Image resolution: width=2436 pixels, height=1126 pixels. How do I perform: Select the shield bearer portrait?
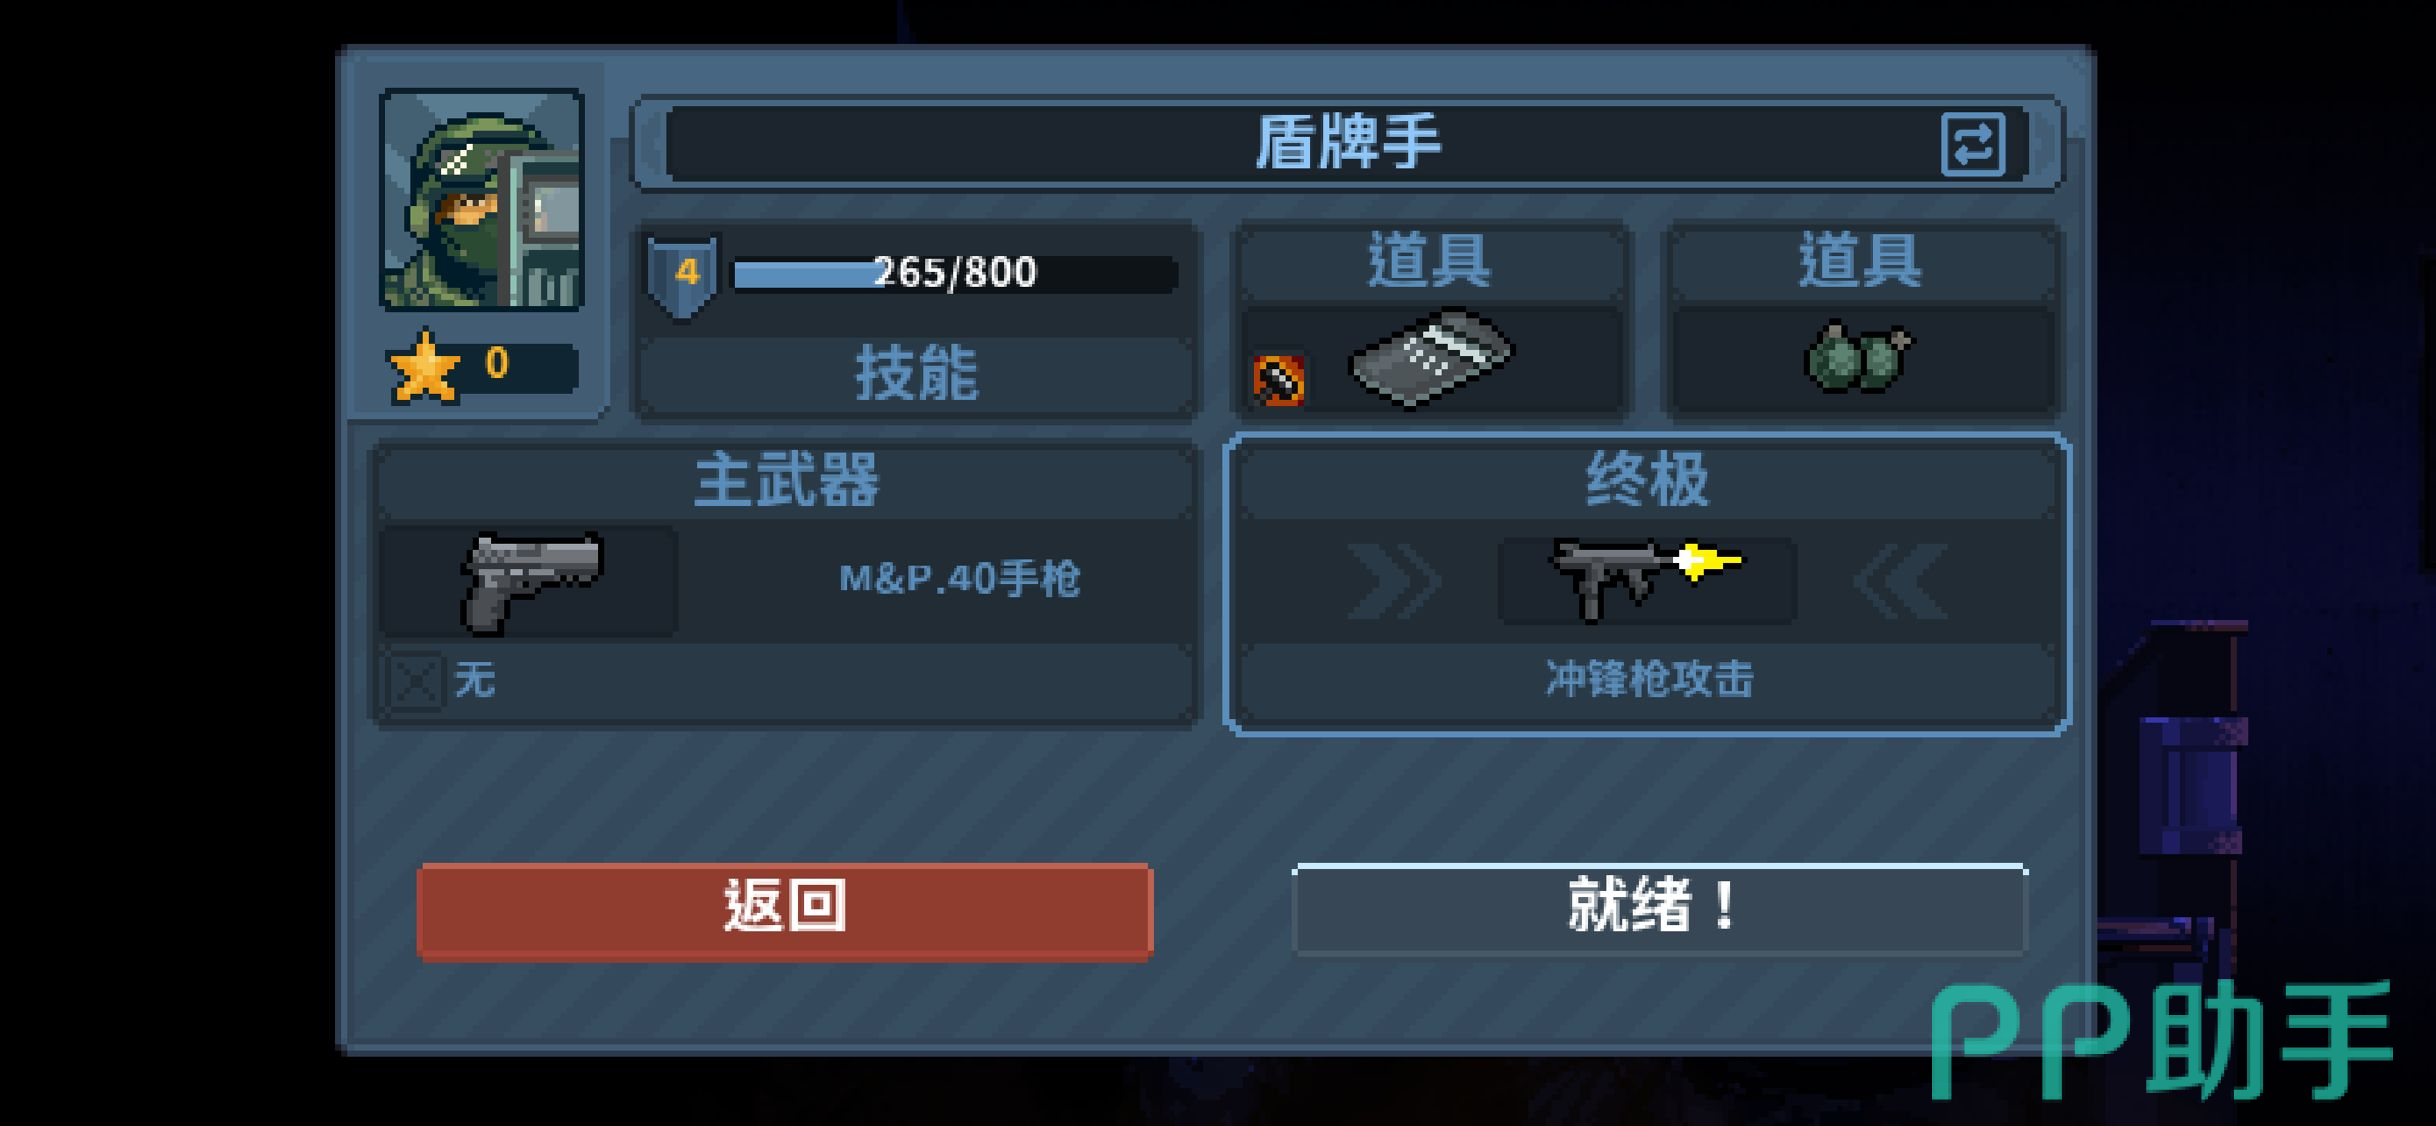point(482,200)
